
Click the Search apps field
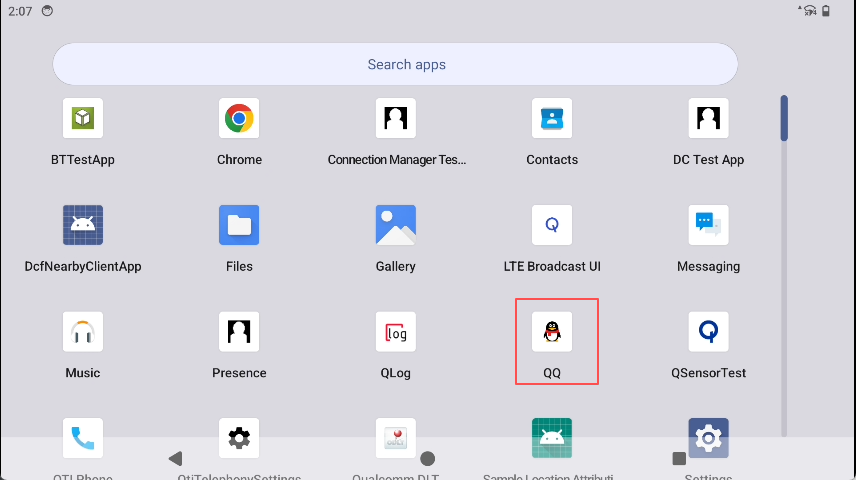point(395,64)
